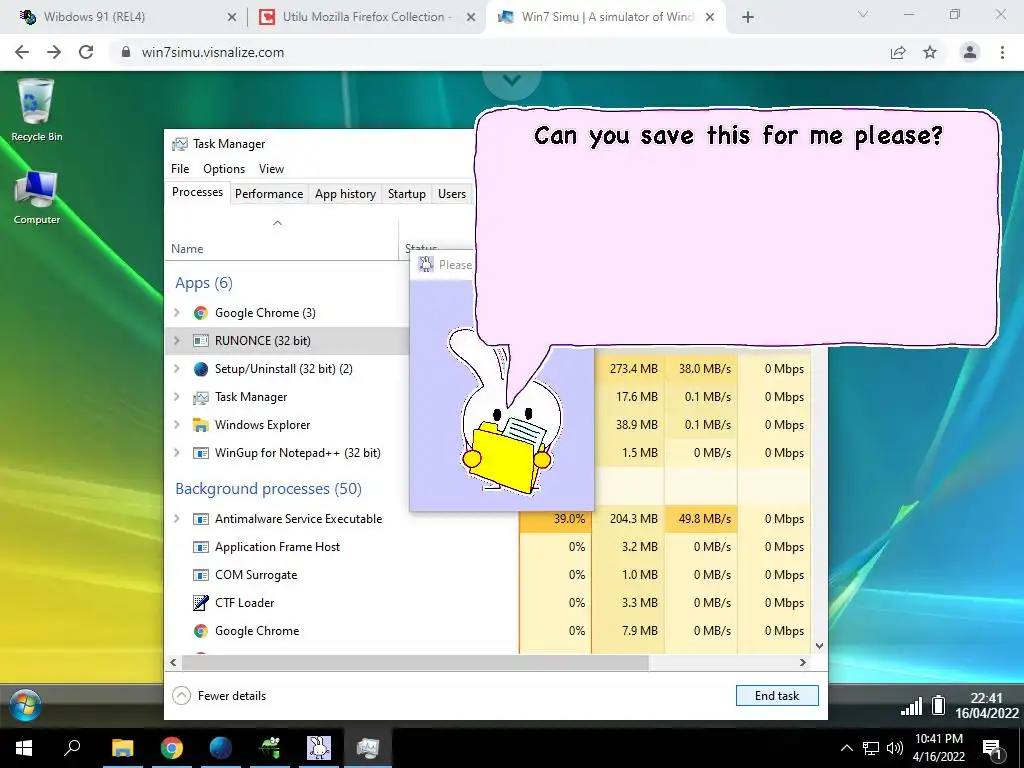The width and height of the screenshot is (1024, 768).
Task: Click the address bar URL
Action: 213,52
